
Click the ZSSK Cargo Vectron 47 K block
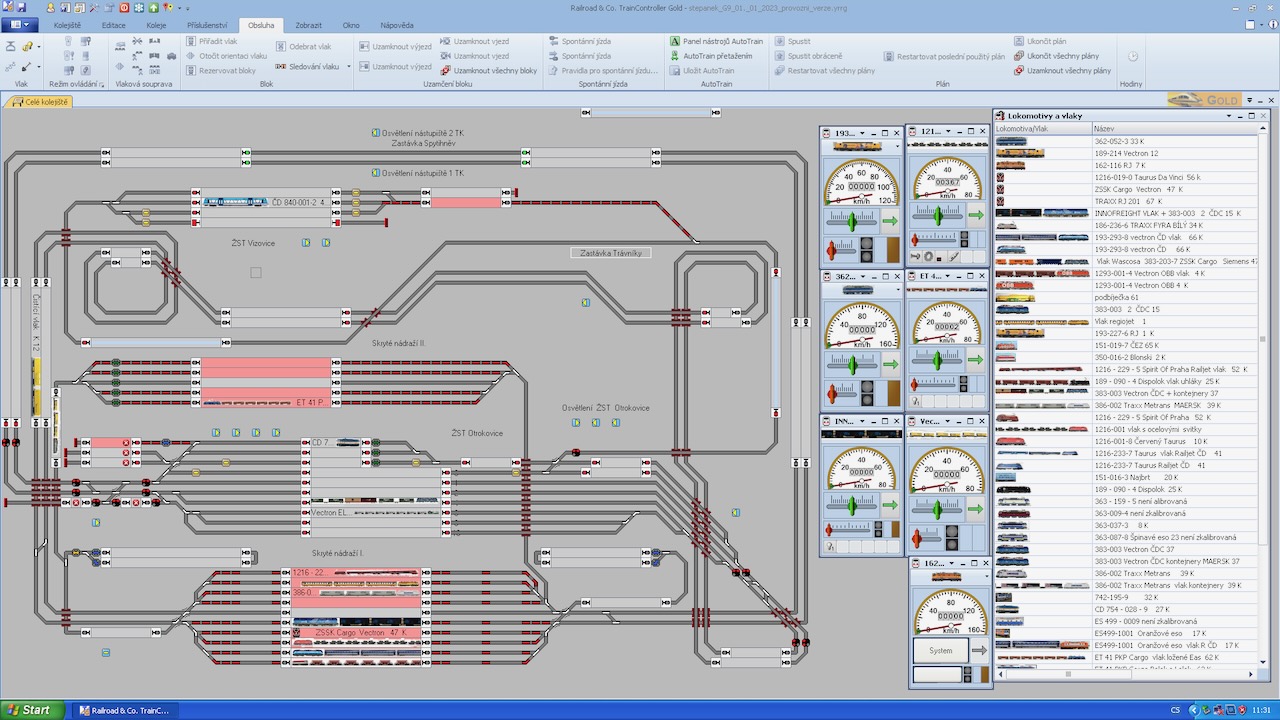tap(360, 633)
